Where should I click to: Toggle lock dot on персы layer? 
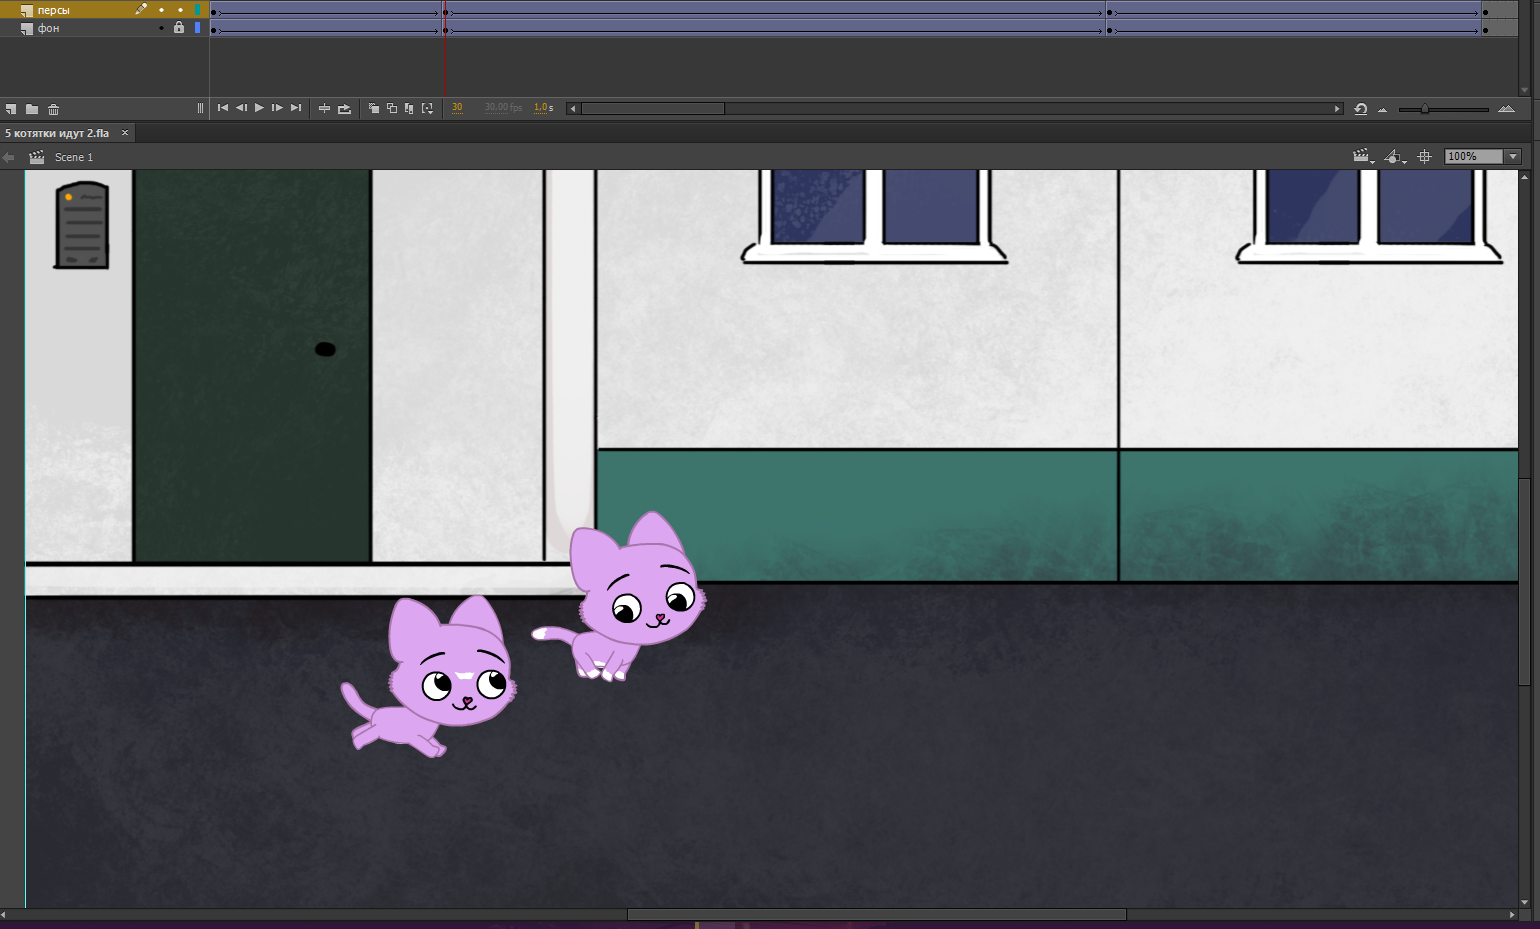(180, 10)
